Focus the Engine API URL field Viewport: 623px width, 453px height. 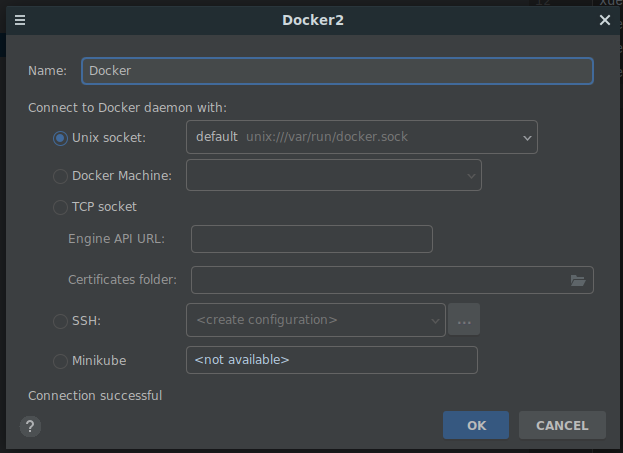312,239
